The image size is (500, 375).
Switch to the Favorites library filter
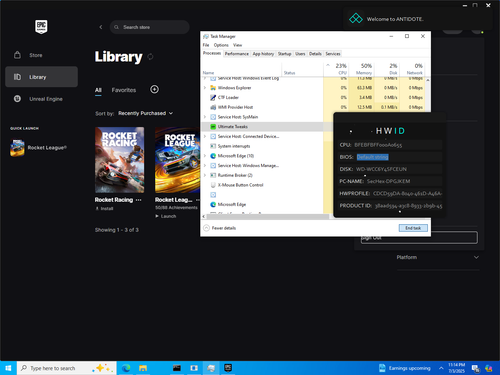tap(124, 90)
